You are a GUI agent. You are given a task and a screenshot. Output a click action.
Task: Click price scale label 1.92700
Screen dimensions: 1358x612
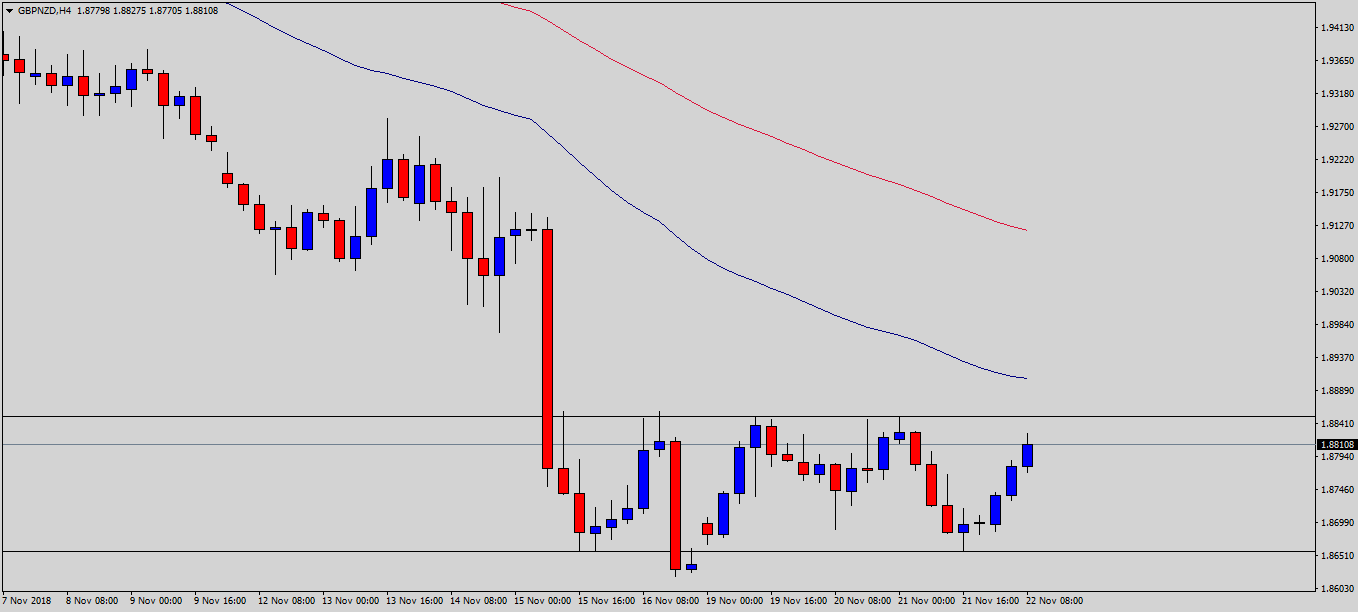click(x=1337, y=127)
